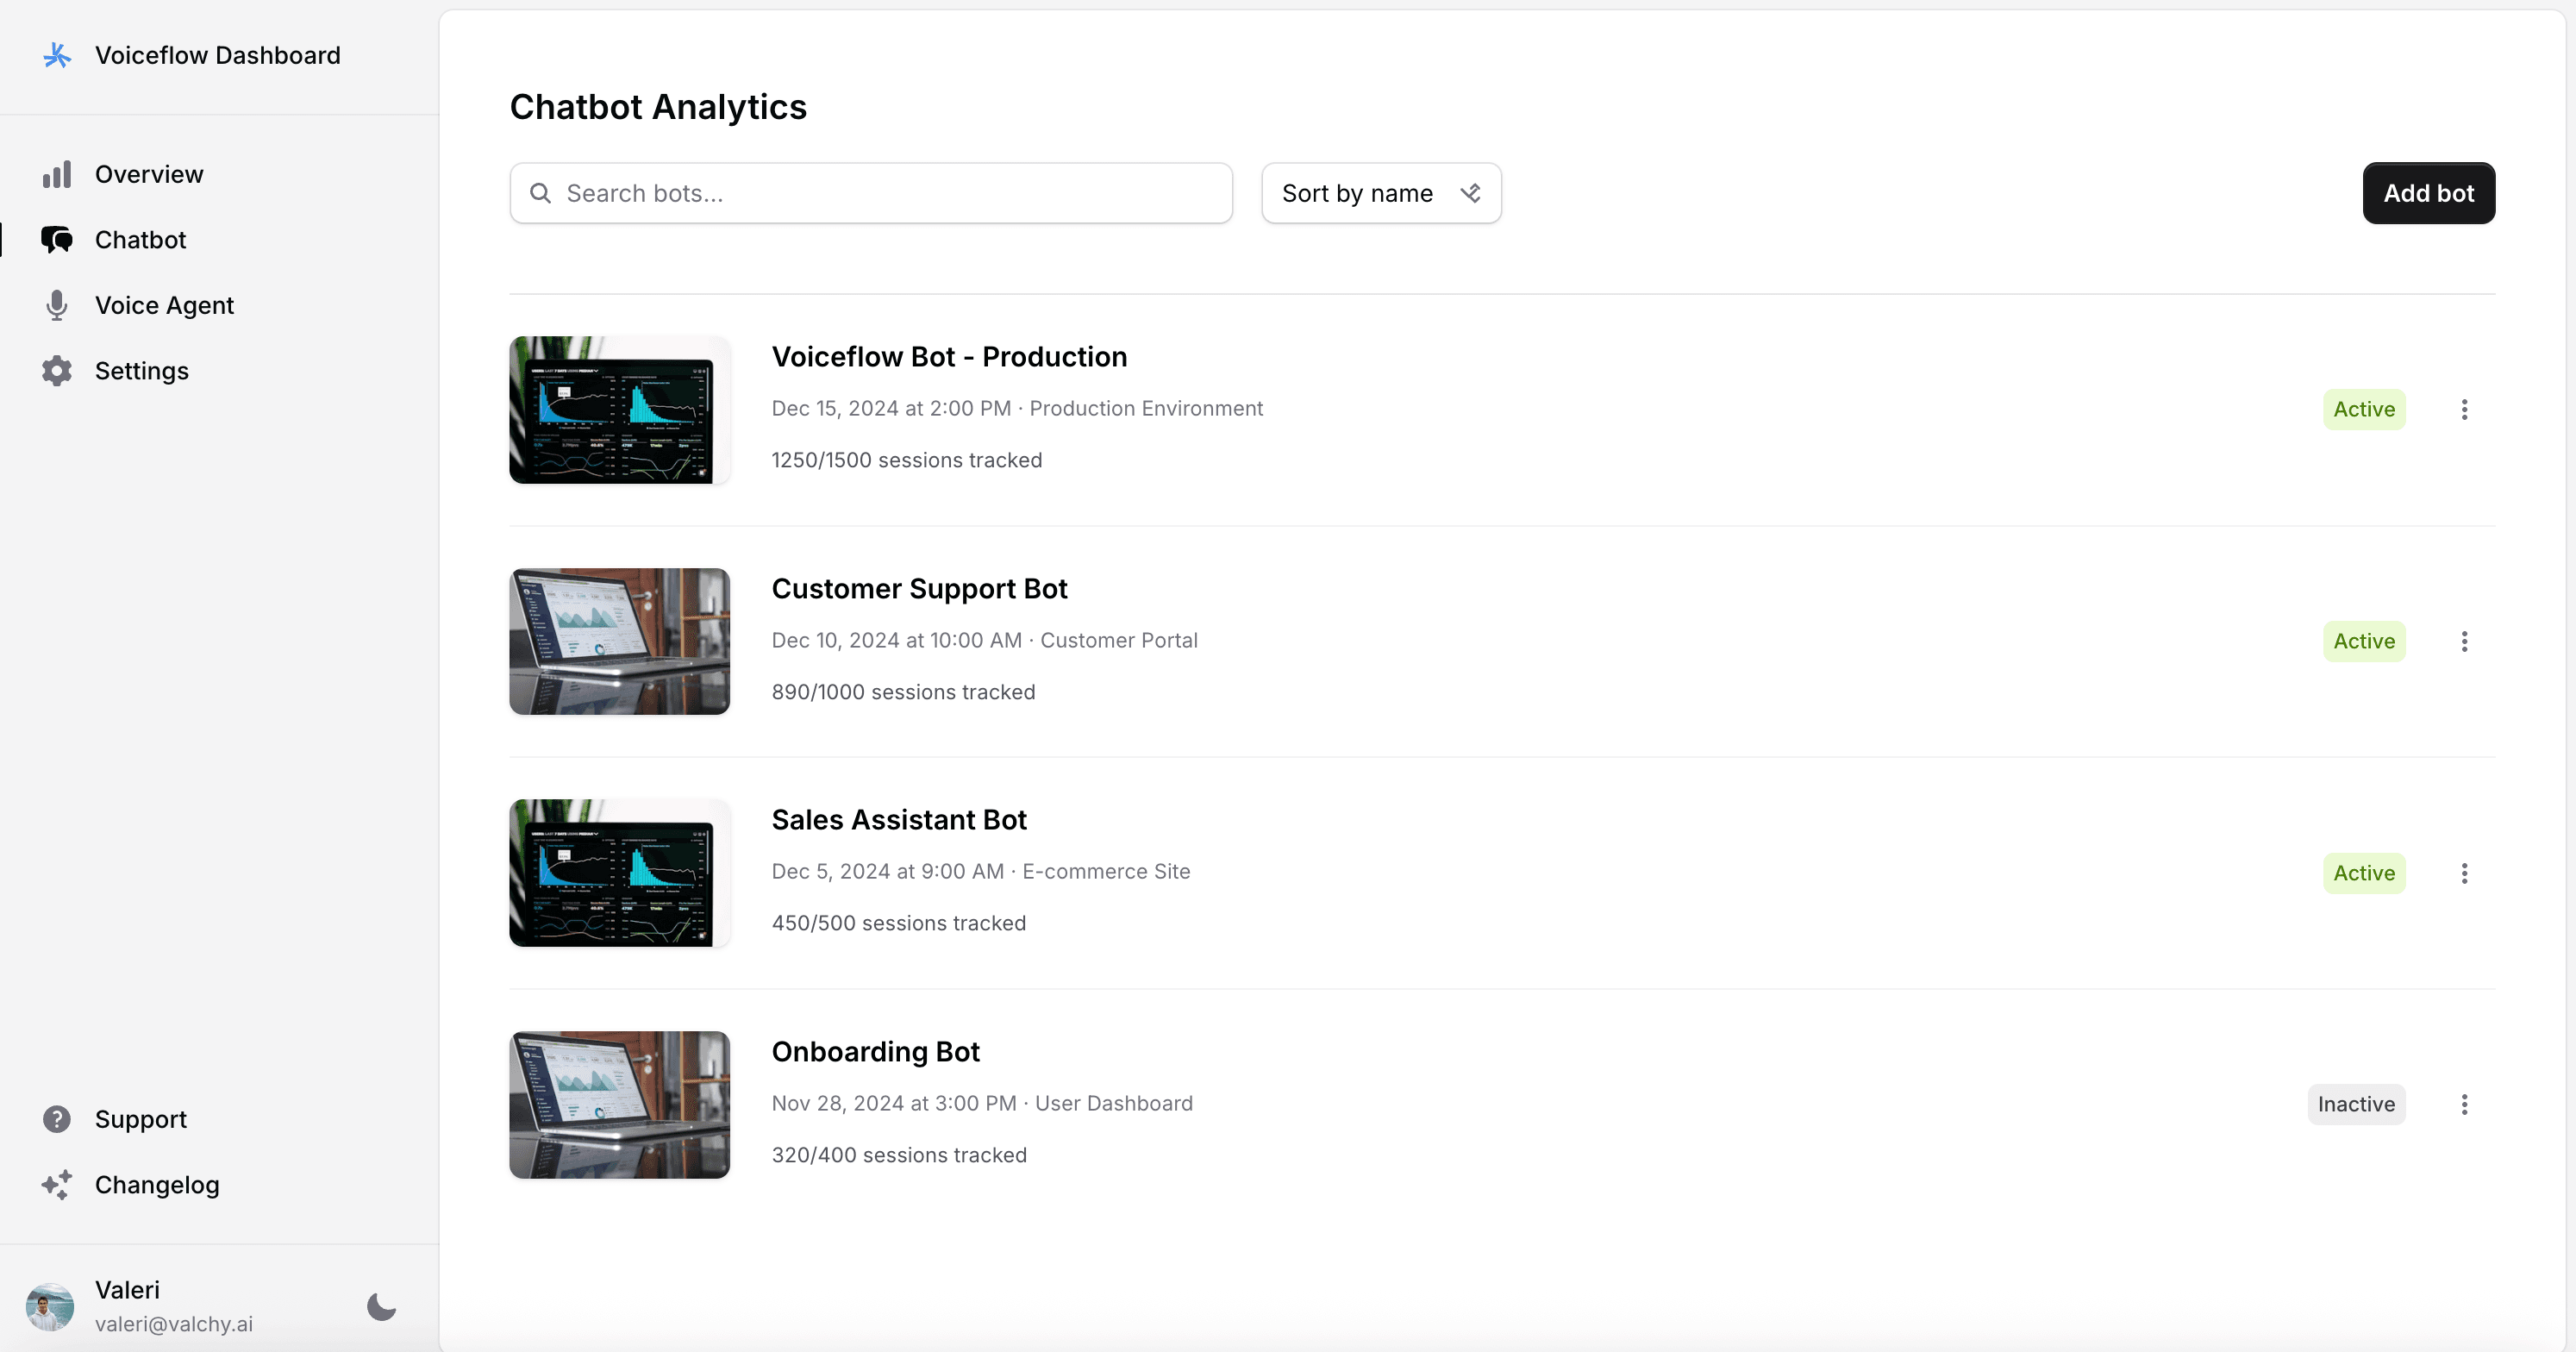Screen dimensions: 2576x1352
Task: Click the Settings gear icon
Action: (x=57, y=371)
